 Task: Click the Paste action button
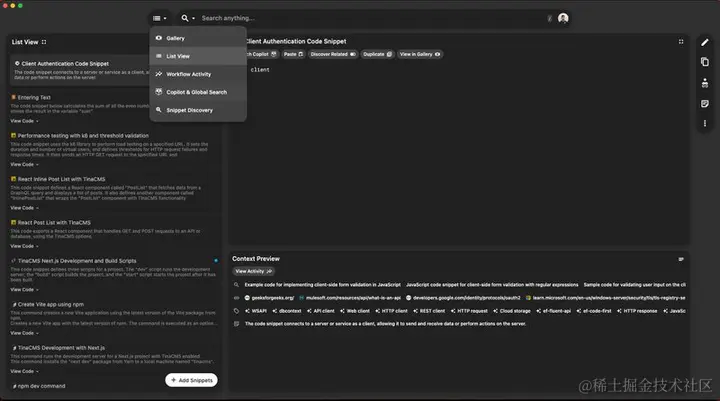pyautogui.click(x=293, y=54)
